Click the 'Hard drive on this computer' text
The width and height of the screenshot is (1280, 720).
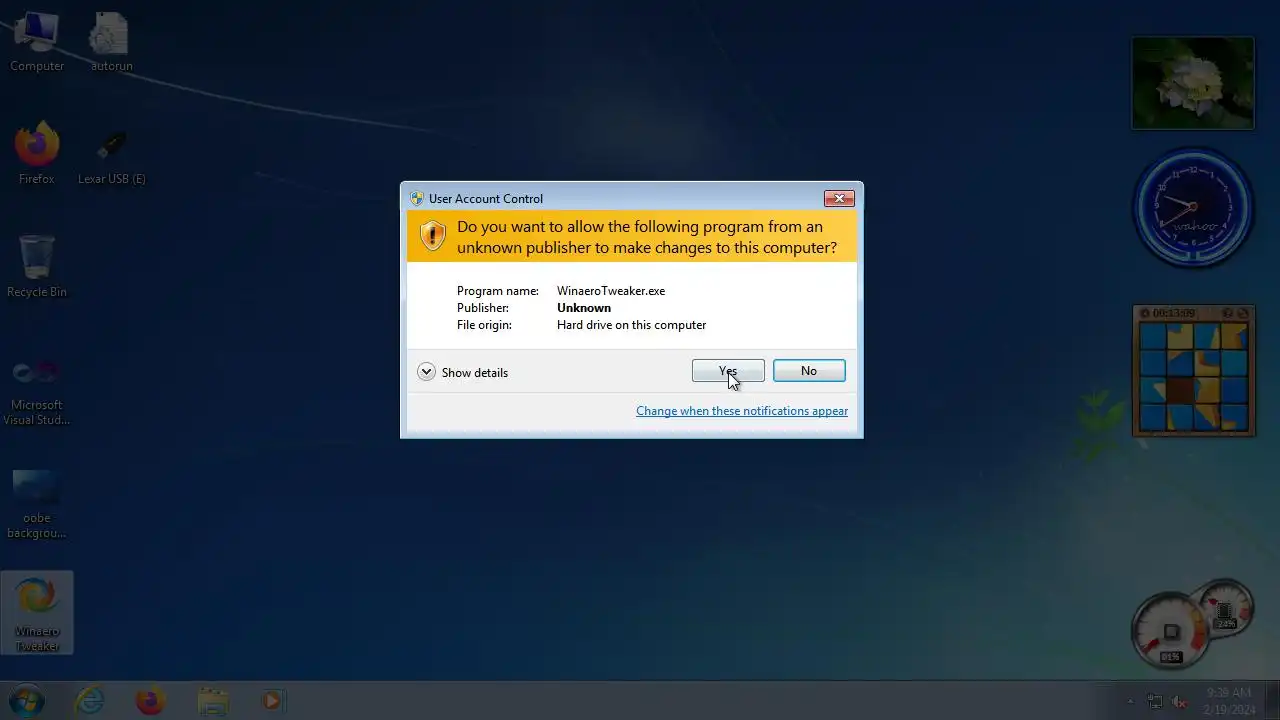[x=631, y=325]
